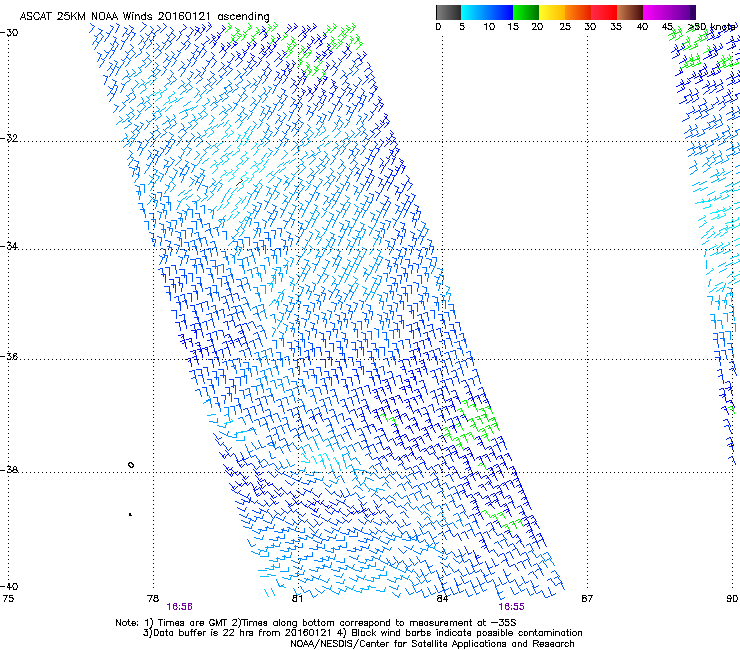Screen dimensions: 740x650
Task: Click the ASCAT 25KM NOAA Winds title
Action: click(x=144, y=16)
